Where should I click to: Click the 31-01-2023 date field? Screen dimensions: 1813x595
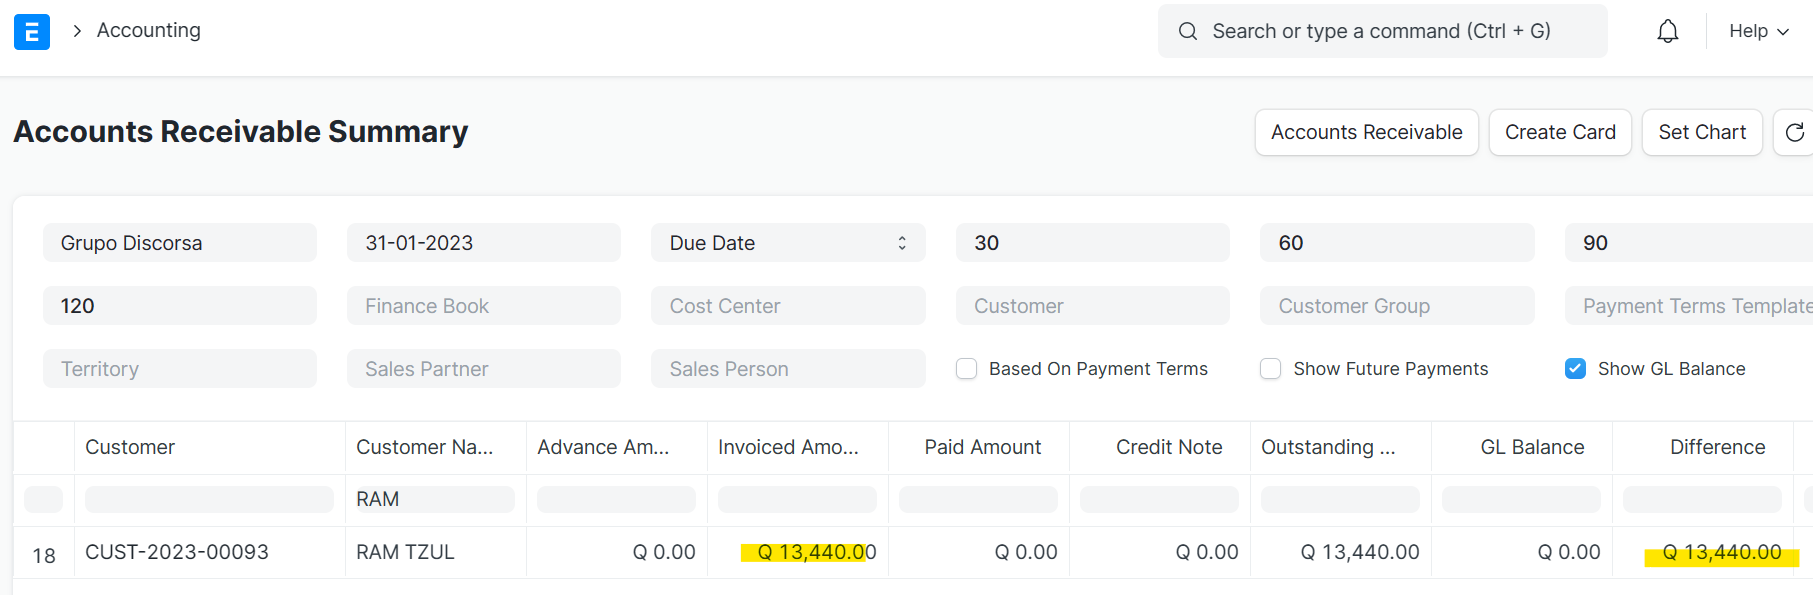point(483,243)
